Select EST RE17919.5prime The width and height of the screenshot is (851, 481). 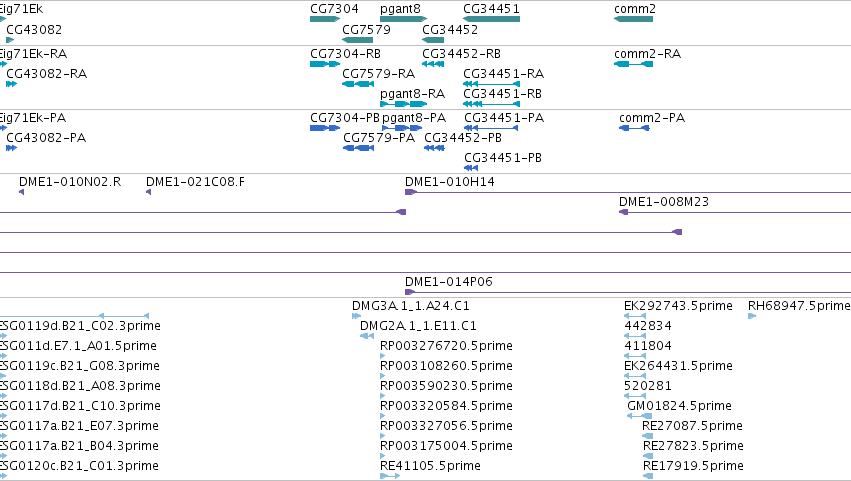click(x=693, y=466)
